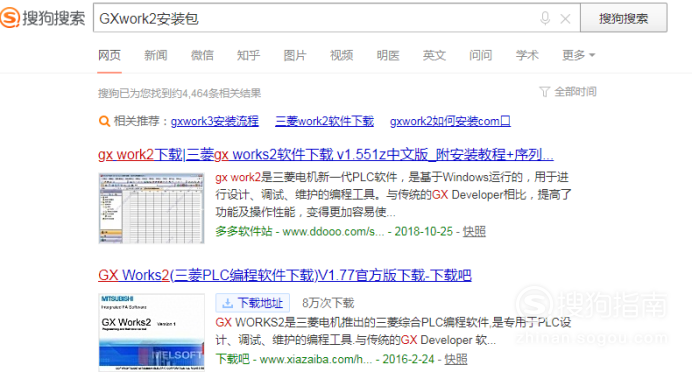Click the microphone voice search icon
The height and width of the screenshot is (372, 692).
click(x=545, y=19)
